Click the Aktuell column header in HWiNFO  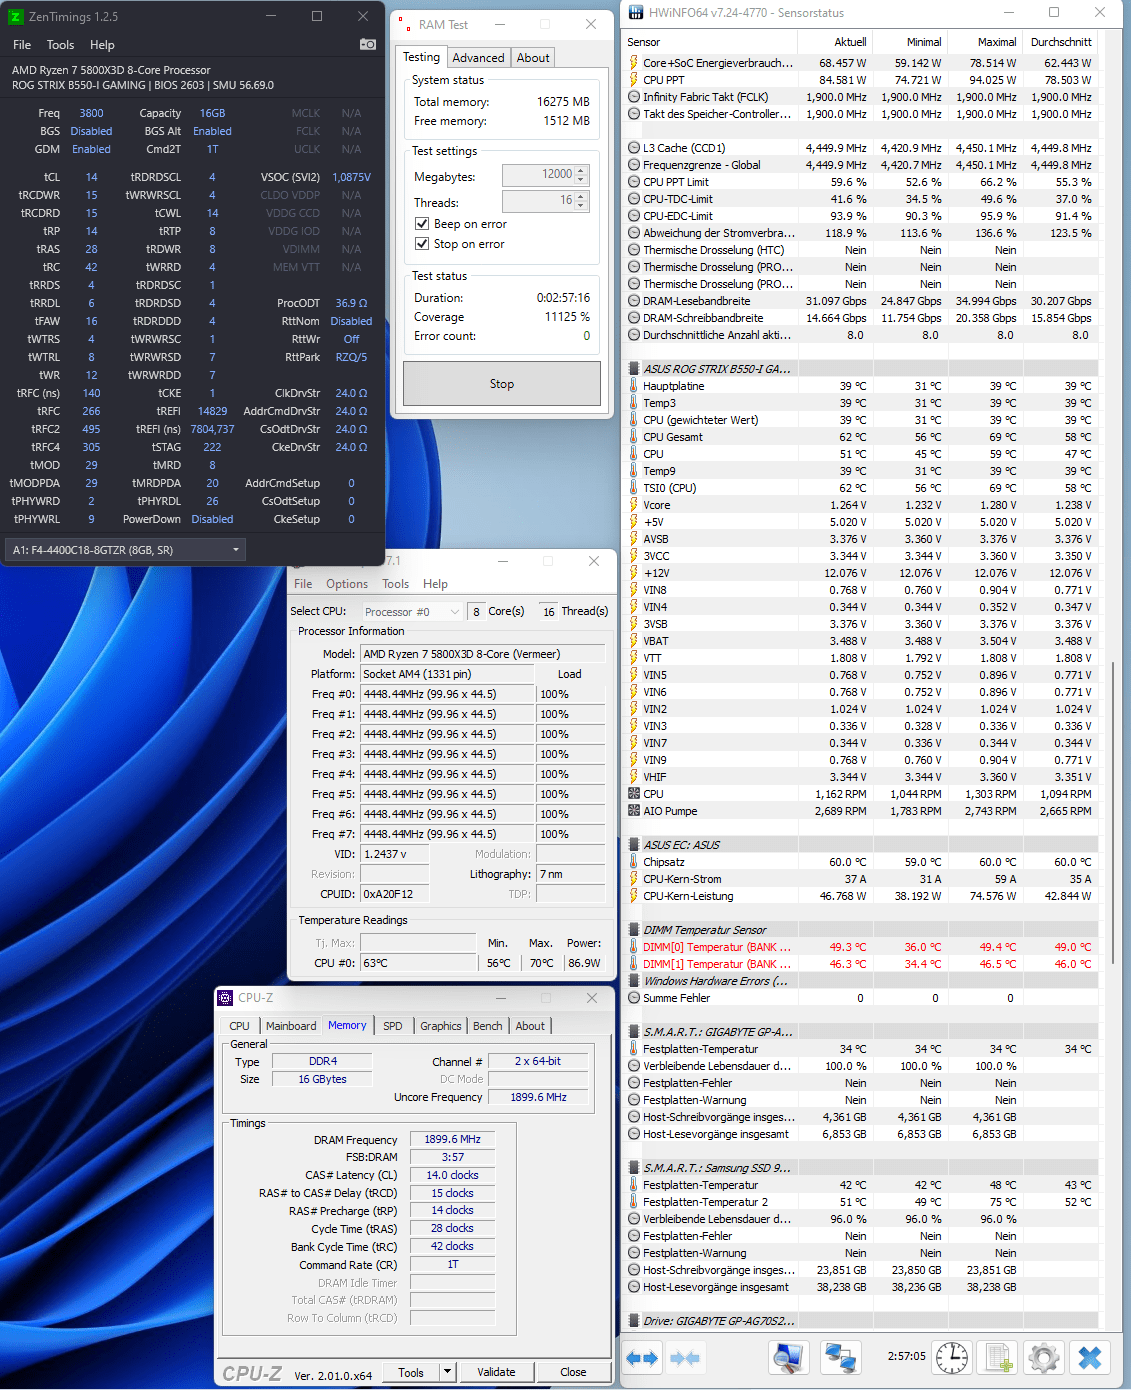[835, 42]
